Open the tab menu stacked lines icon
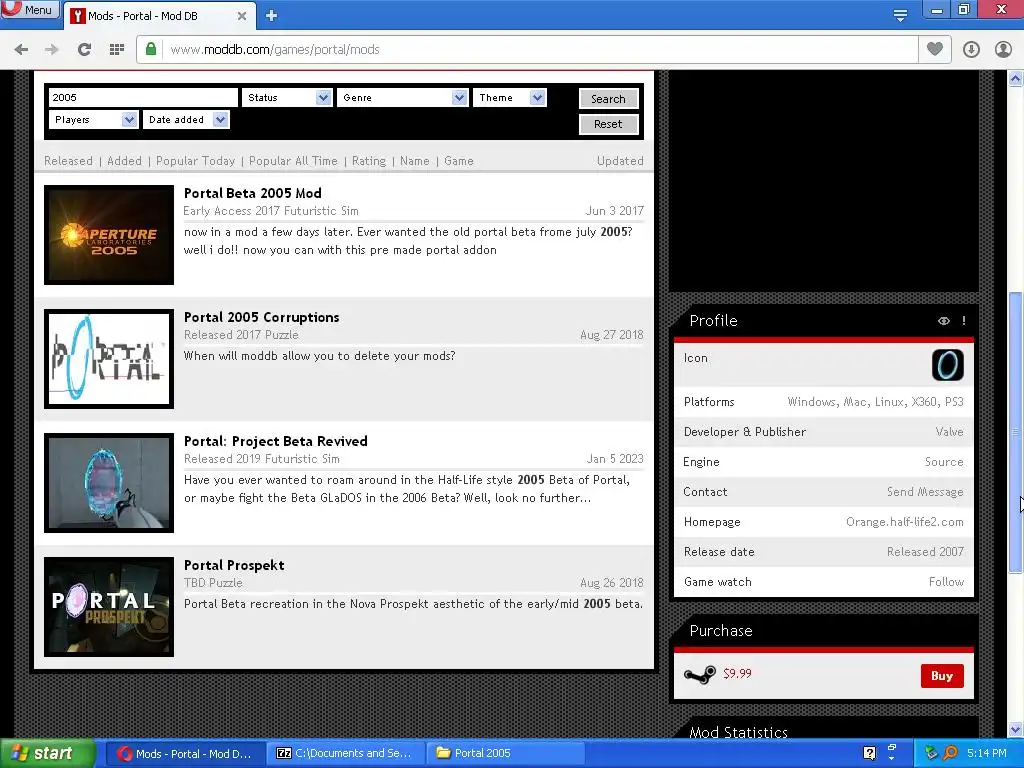Viewport: 1024px width, 768px height. [x=900, y=16]
